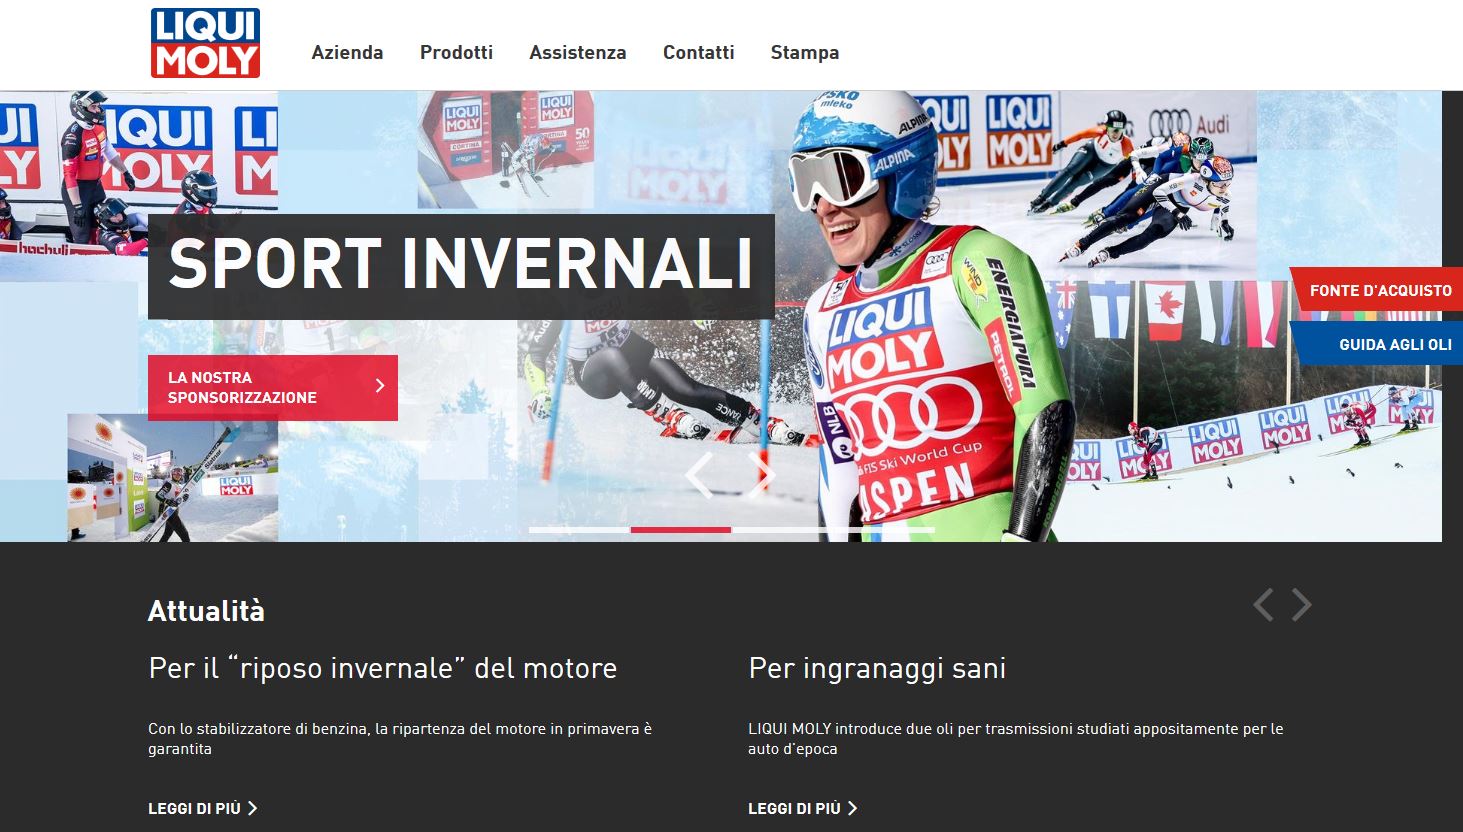The image size is (1463, 832).
Task: Advance to next hero slide arrow
Action: click(x=762, y=475)
